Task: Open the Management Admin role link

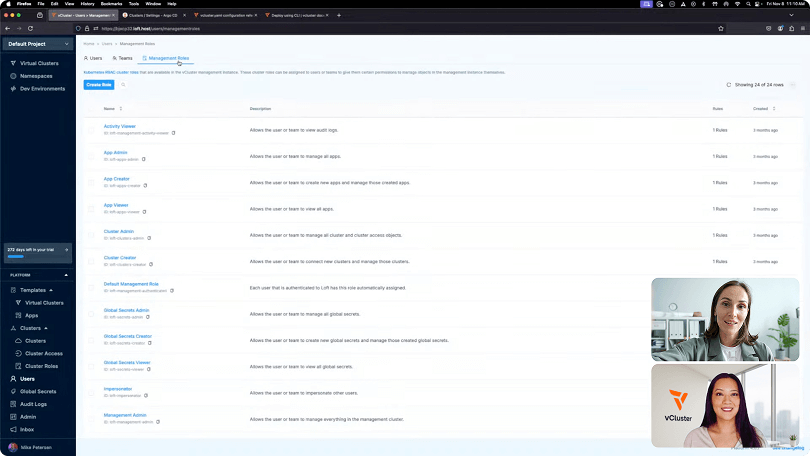Action: [x=125, y=415]
